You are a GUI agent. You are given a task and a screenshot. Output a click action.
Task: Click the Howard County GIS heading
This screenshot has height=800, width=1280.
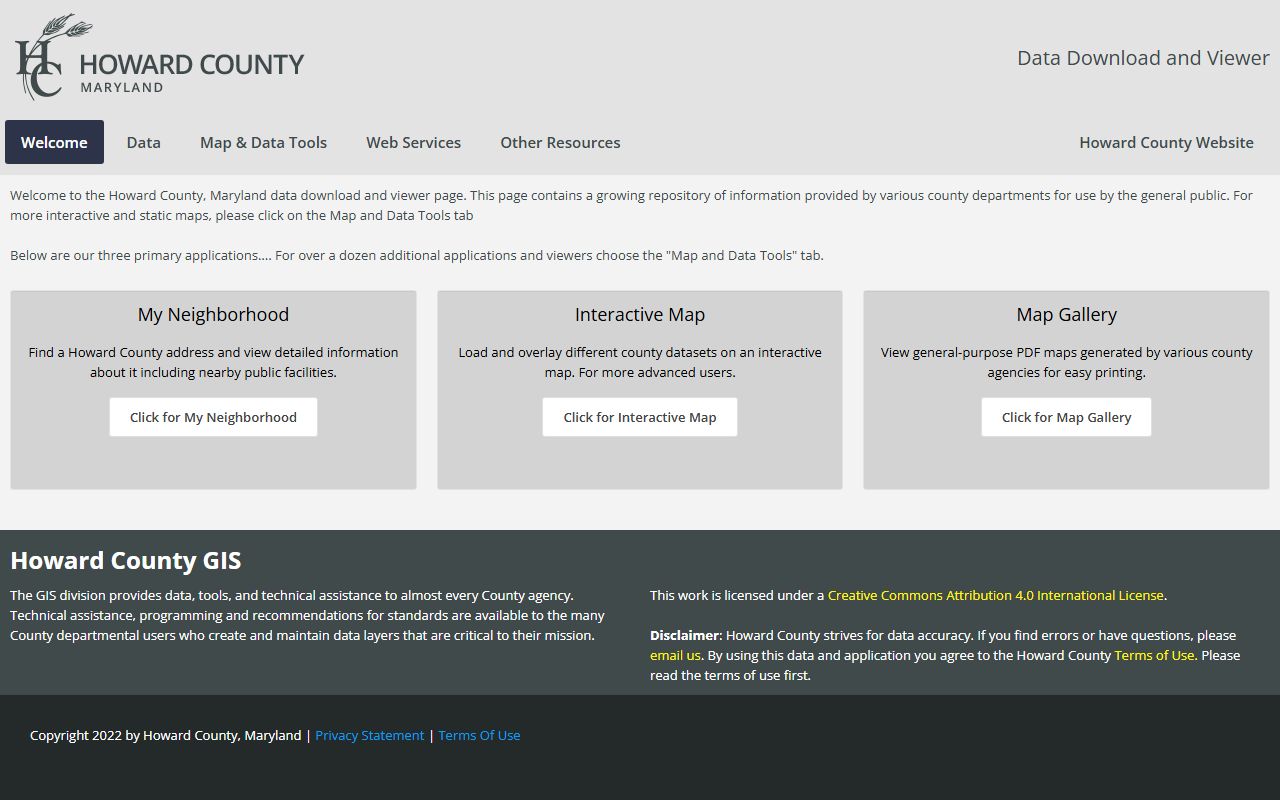[126, 560]
